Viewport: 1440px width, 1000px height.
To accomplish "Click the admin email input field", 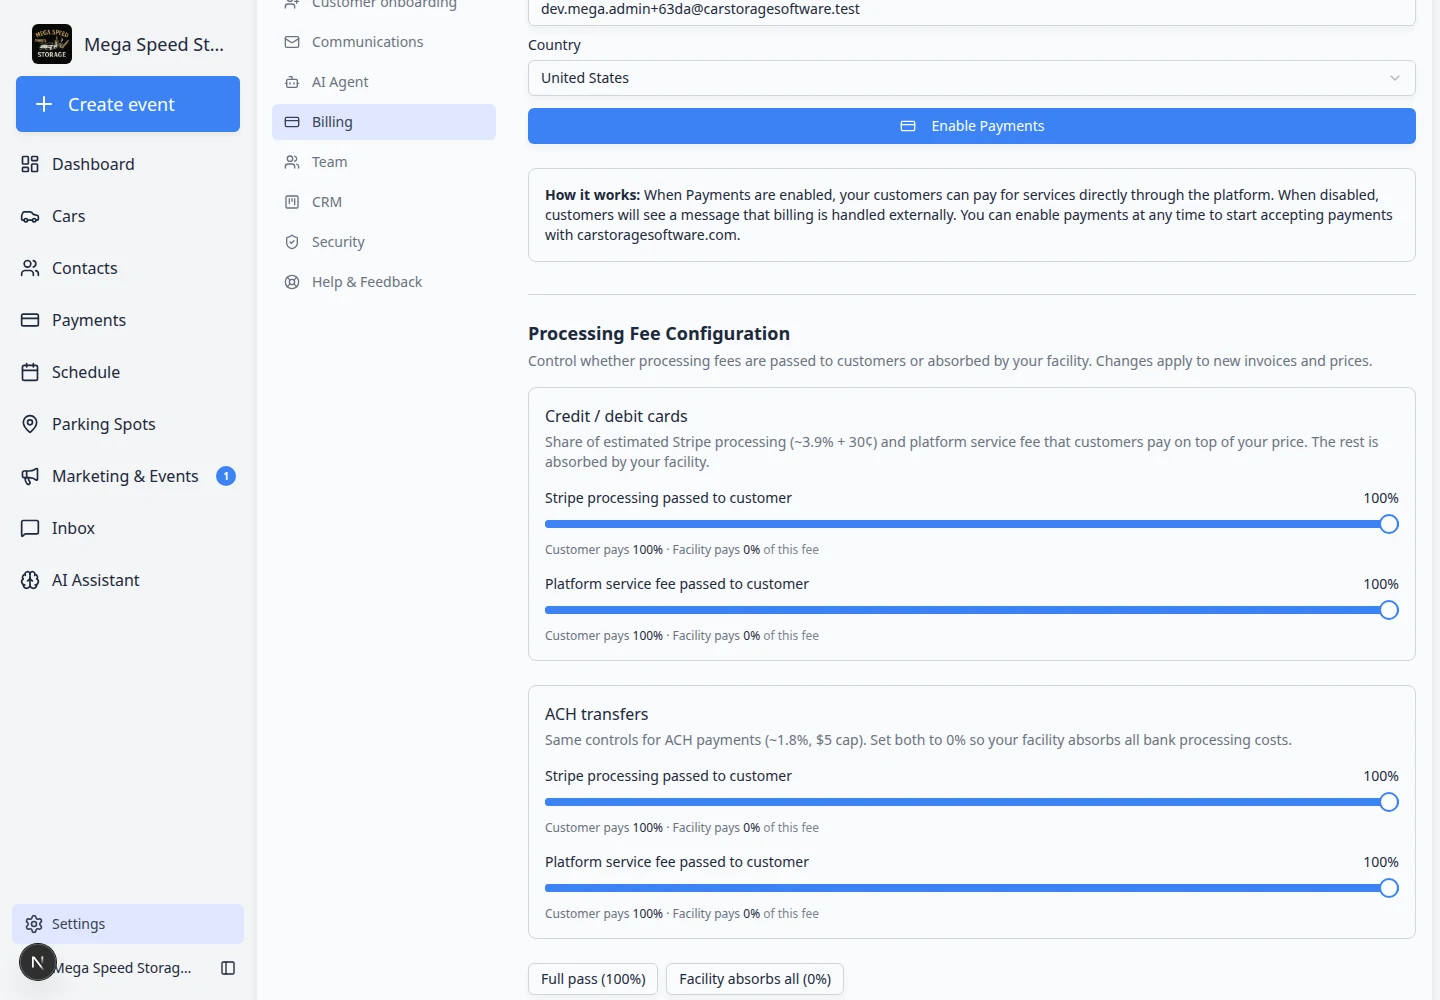I will (971, 10).
